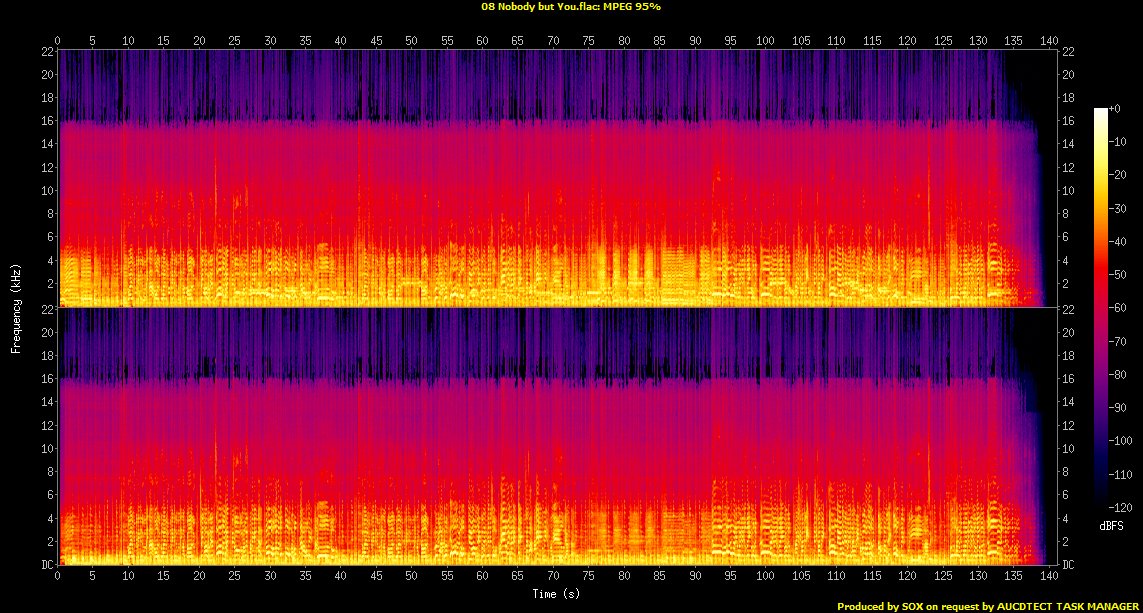Click the color scale gradient bar
Image resolution: width=1143 pixels, height=613 pixels.
[x=1101, y=309]
